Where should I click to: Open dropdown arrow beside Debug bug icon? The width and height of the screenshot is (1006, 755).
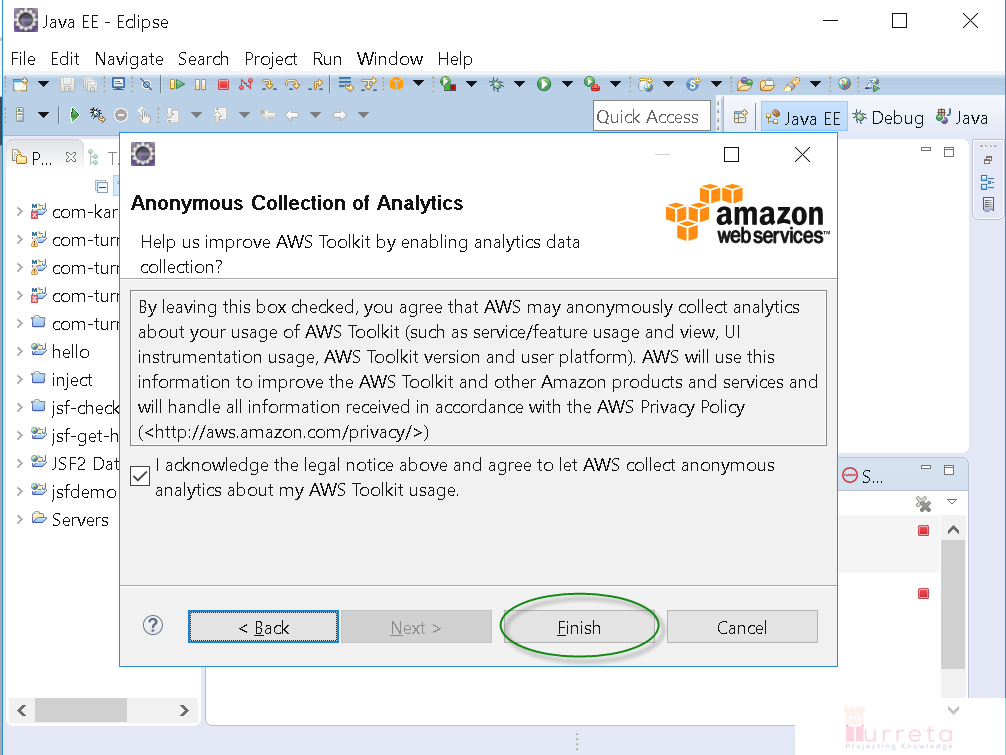point(520,84)
